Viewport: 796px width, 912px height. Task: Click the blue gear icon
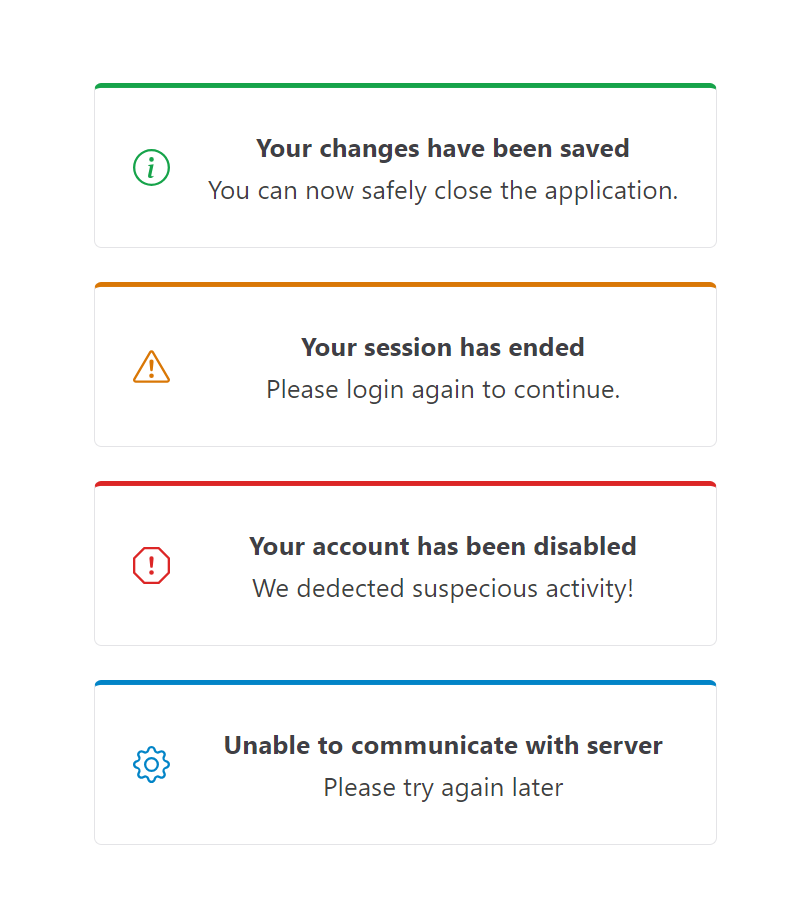[151, 764]
